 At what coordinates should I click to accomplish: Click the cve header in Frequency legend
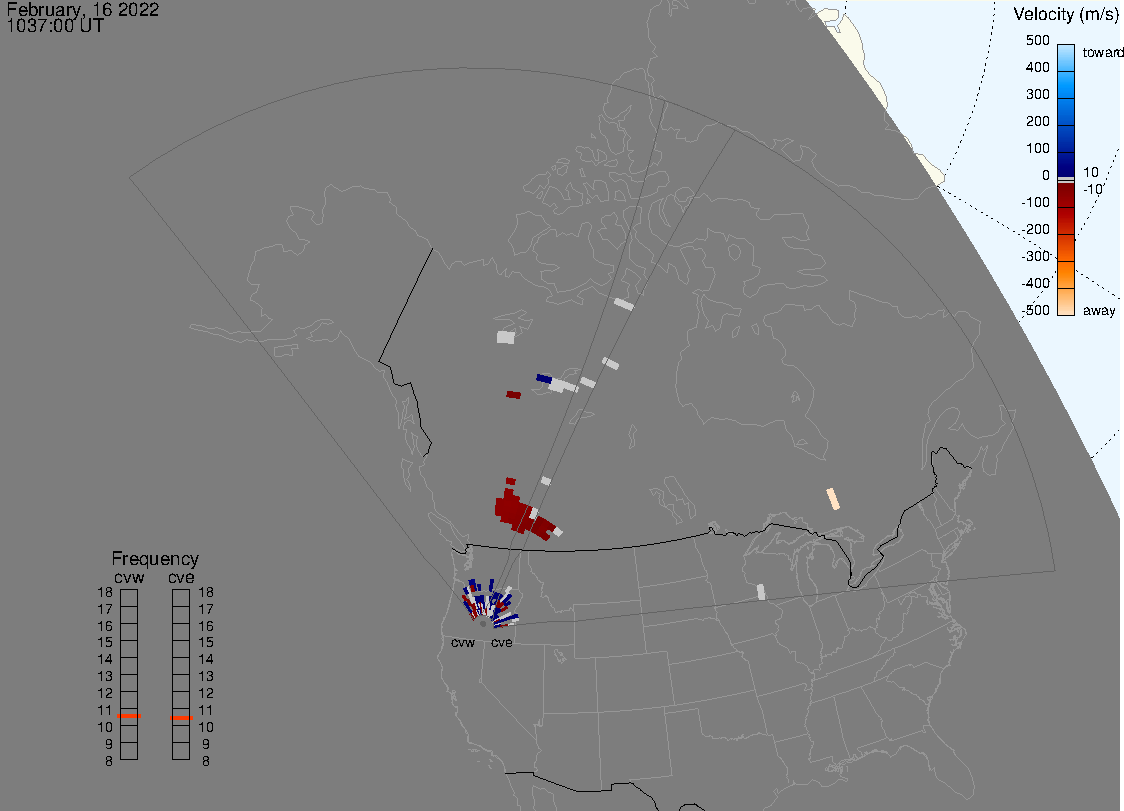point(181,578)
